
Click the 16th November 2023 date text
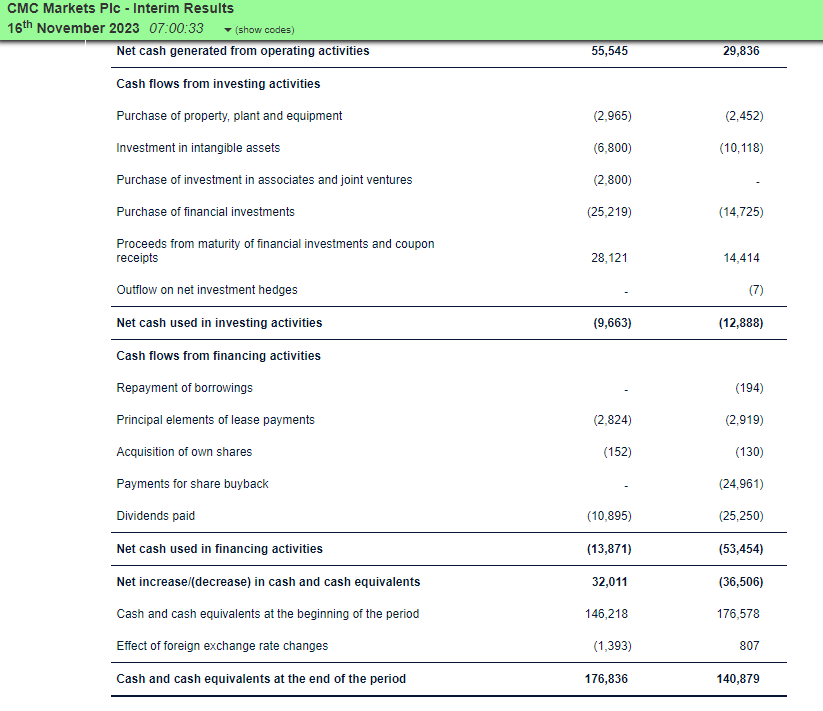pos(73,28)
